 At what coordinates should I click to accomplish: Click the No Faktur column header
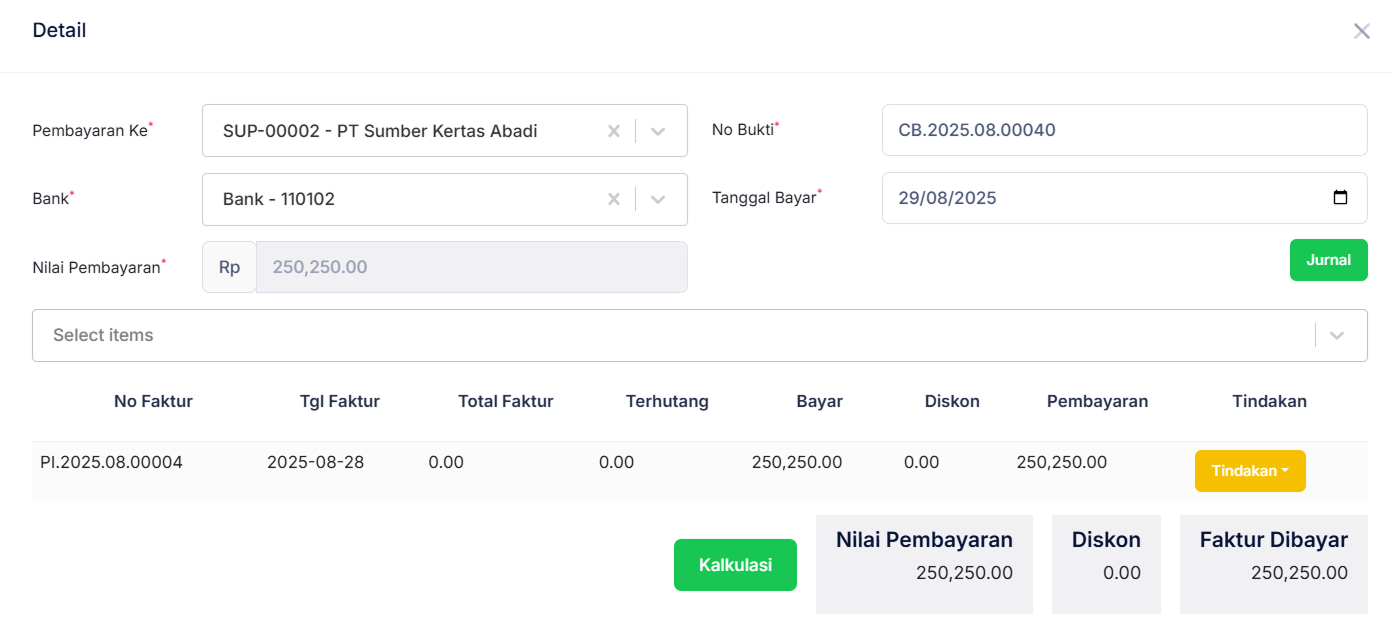coord(153,401)
